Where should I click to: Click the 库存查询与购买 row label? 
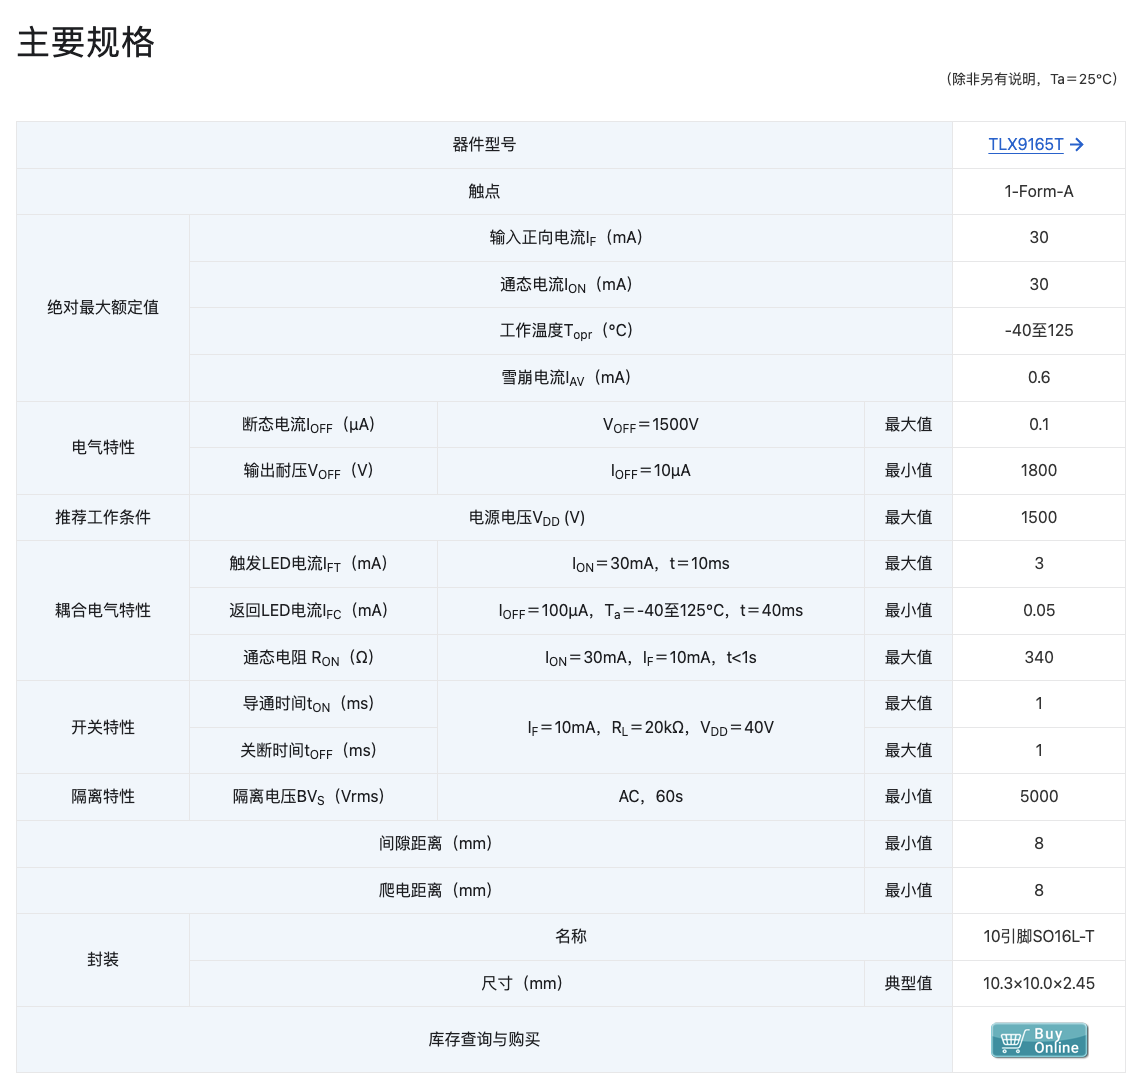coord(484,1040)
